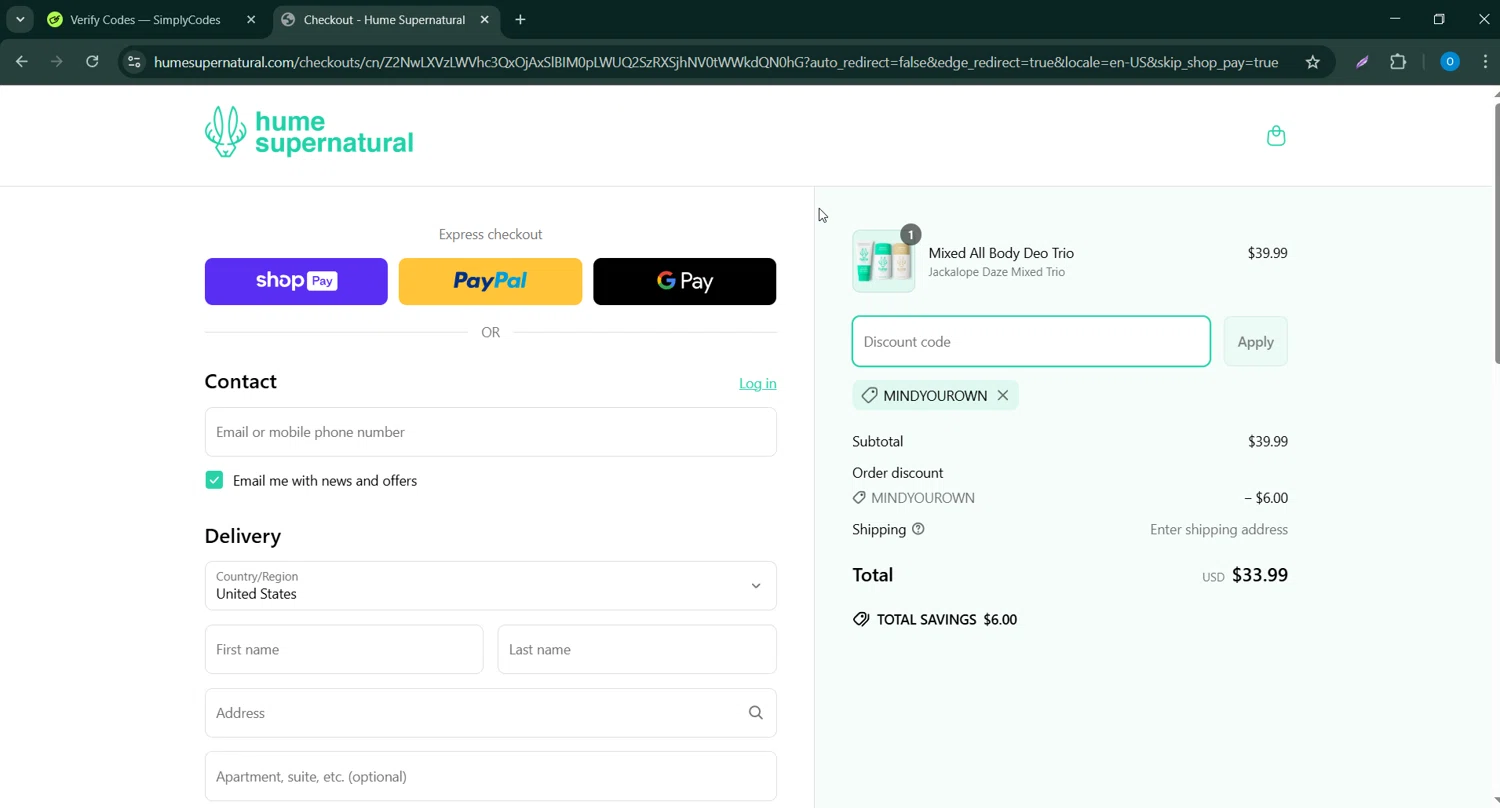Click the 'Subtotal' label
The image size is (1500, 808).
pos(878,441)
